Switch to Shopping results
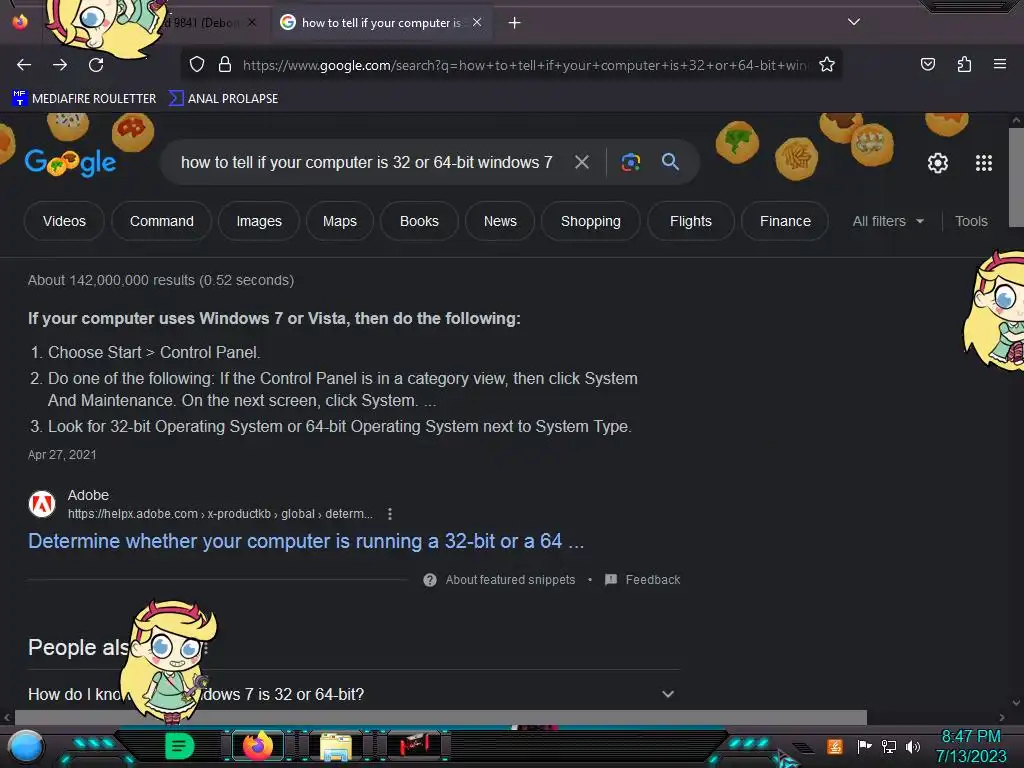 click(590, 221)
